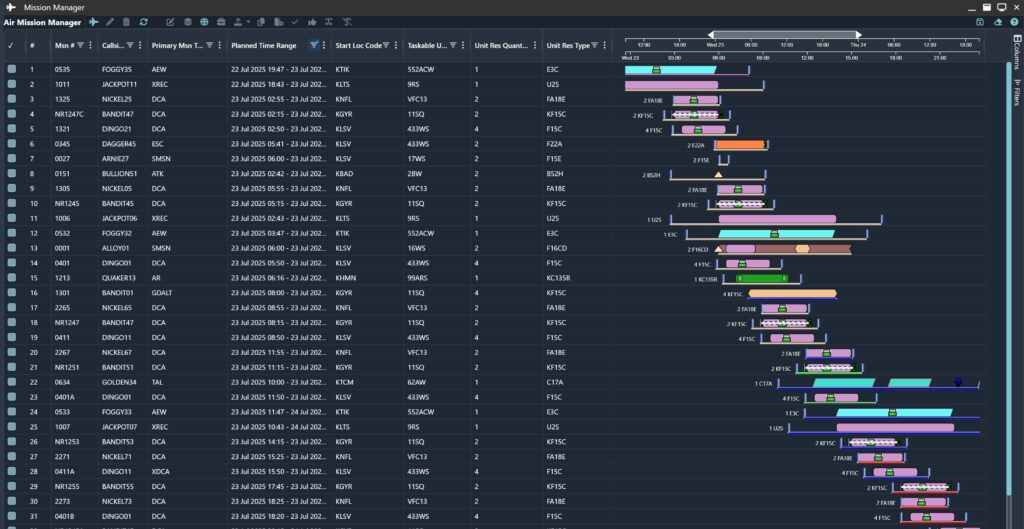Open the Callsign column filter icon
The image size is (1024, 529).
(x=130, y=46)
